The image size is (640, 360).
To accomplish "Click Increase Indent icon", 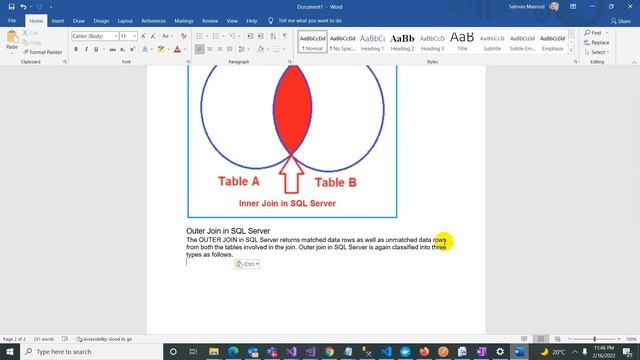I will click(x=261, y=36).
